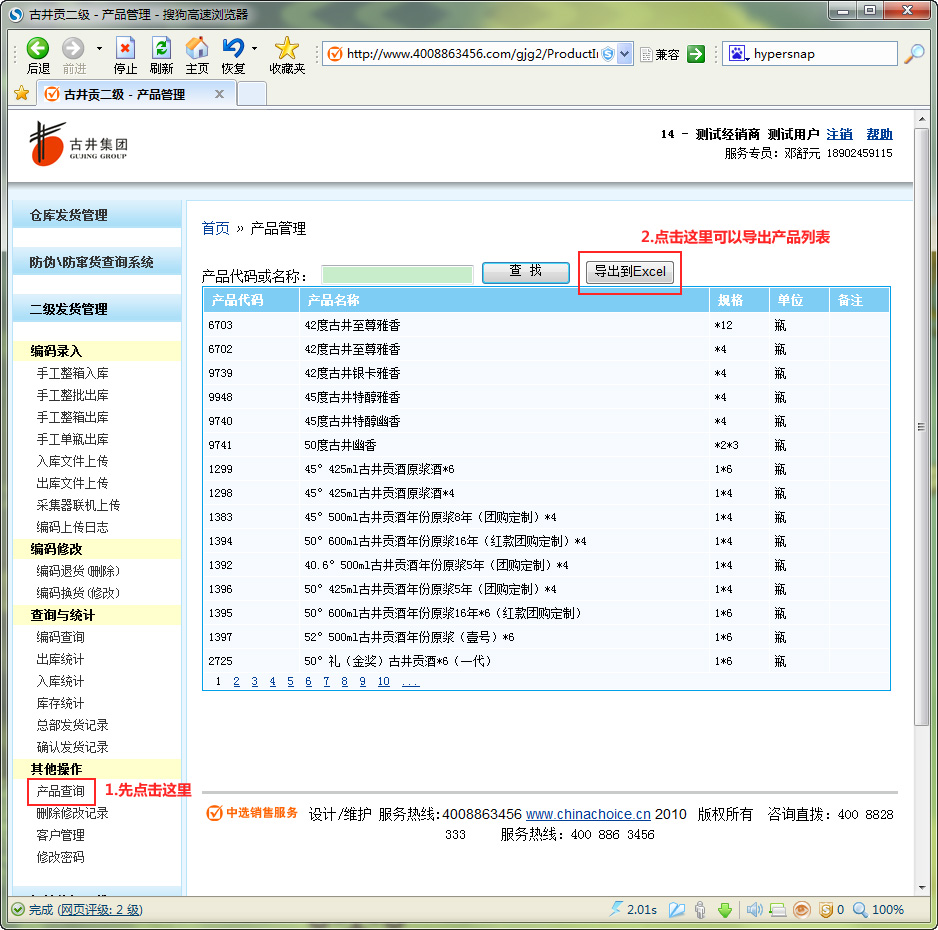Image resolution: width=938 pixels, height=930 pixels.
Task: Go to page 10 of the product list
Action: click(383, 681)
